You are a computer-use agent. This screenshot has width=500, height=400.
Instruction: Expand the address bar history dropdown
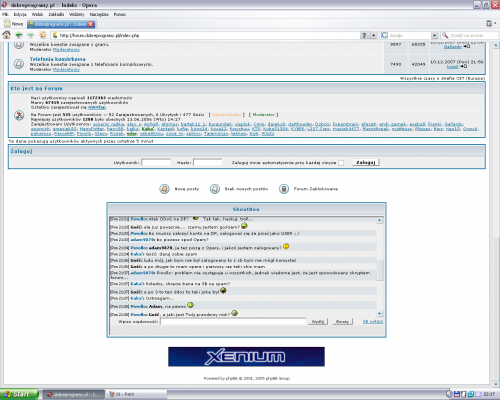pyautogui.click(x=374, y=35)
